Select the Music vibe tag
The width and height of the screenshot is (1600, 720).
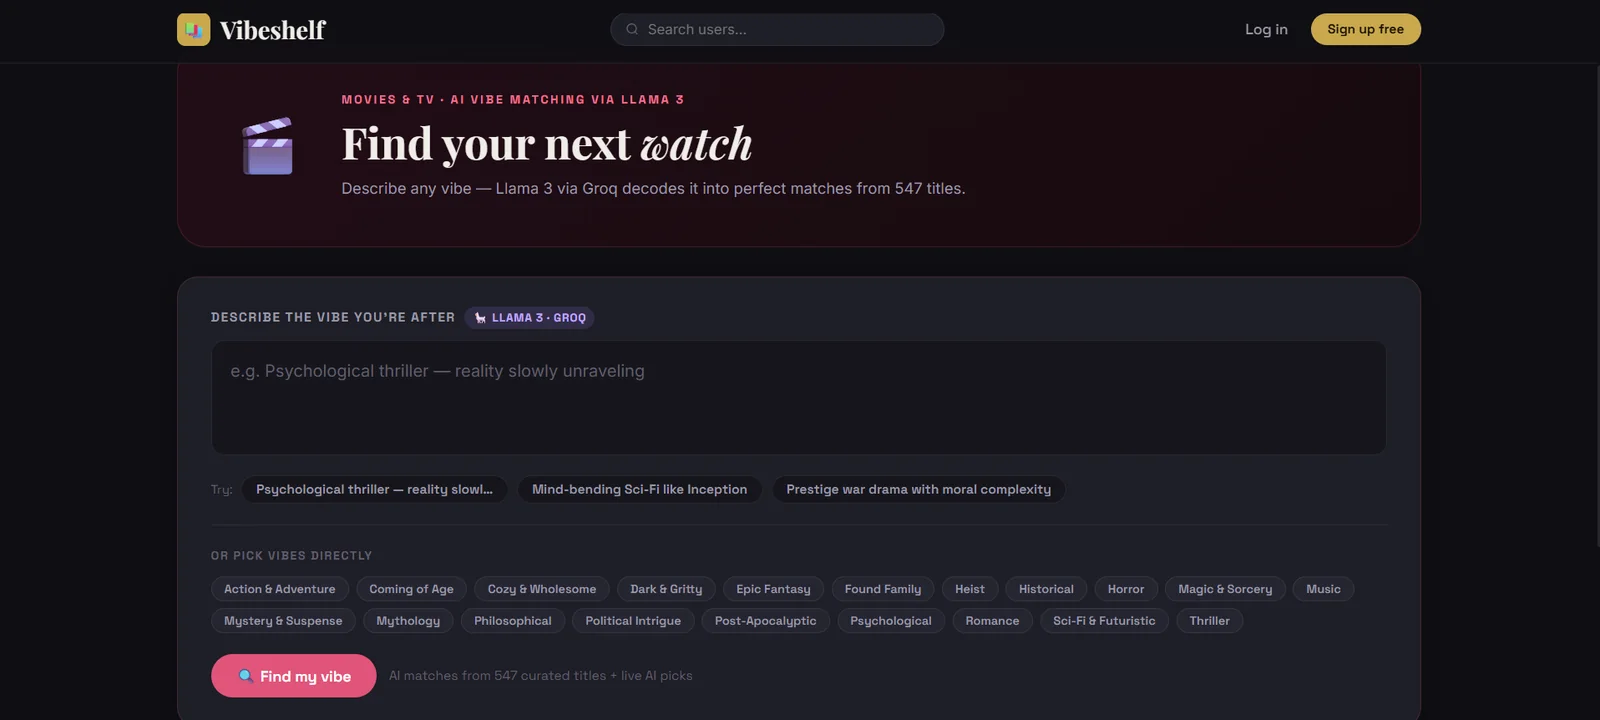pyautogui.click(x=1323, y=589)
